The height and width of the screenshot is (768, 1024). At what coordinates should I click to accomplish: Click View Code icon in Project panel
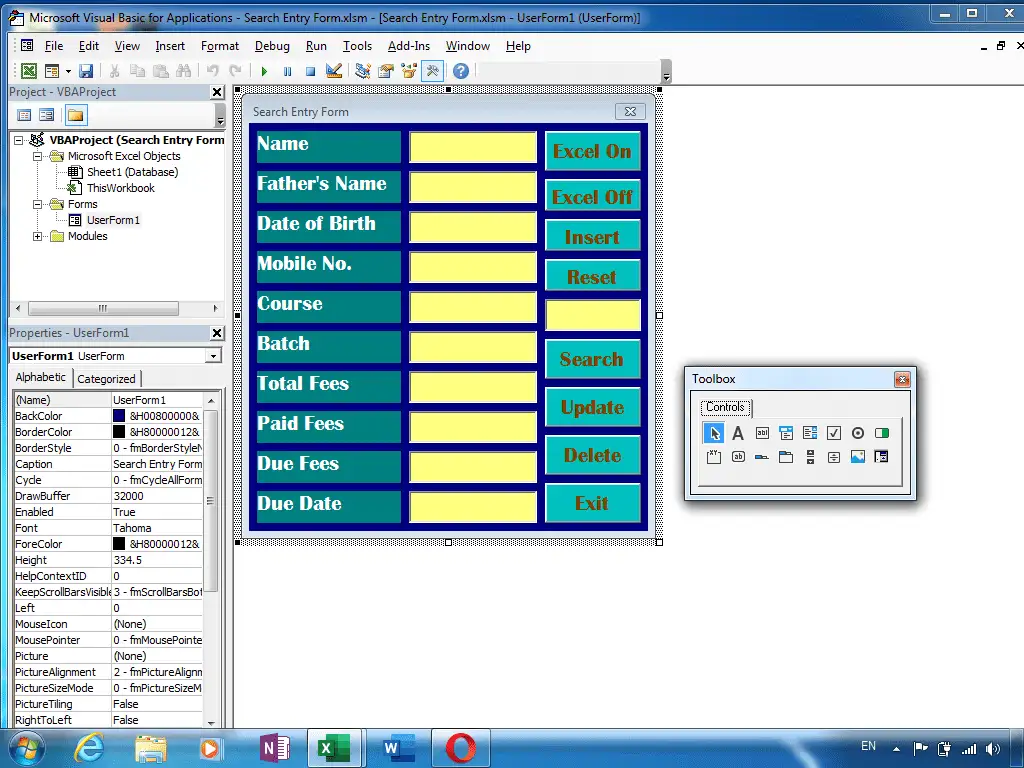tap(24, 116)
